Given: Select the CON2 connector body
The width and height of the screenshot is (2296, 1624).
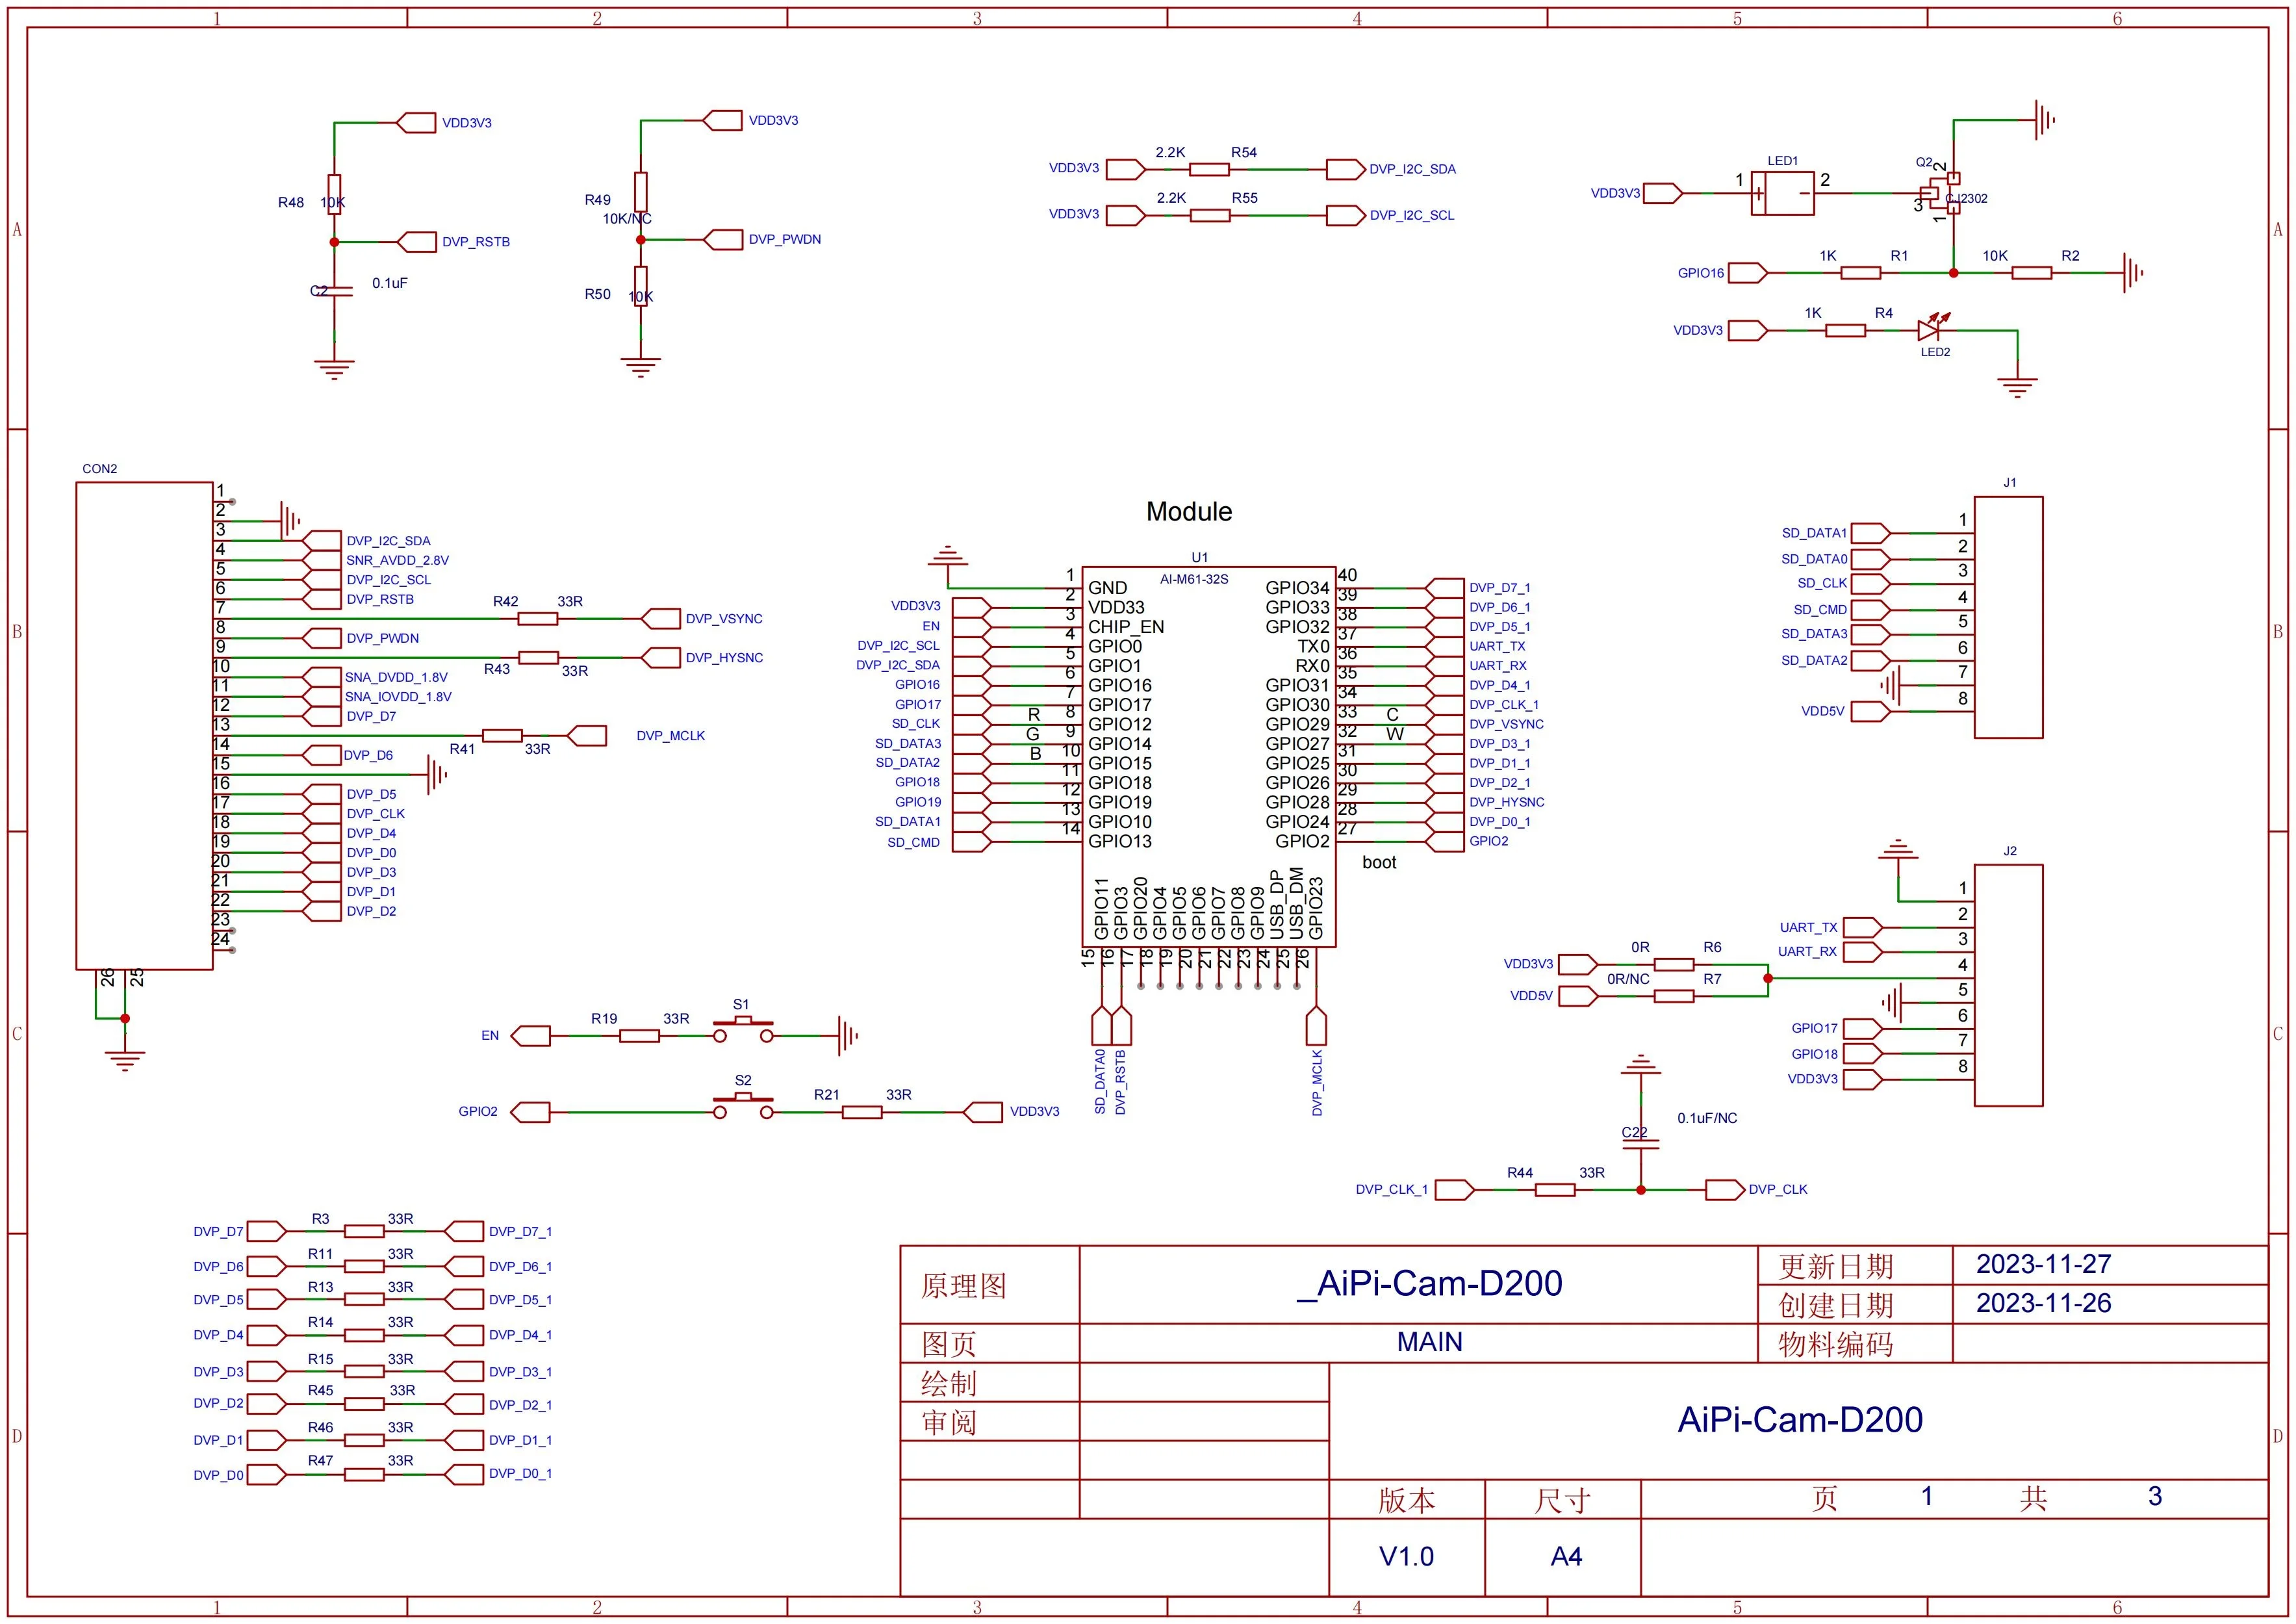Looking at the screenshot, I should pos(145,726).
